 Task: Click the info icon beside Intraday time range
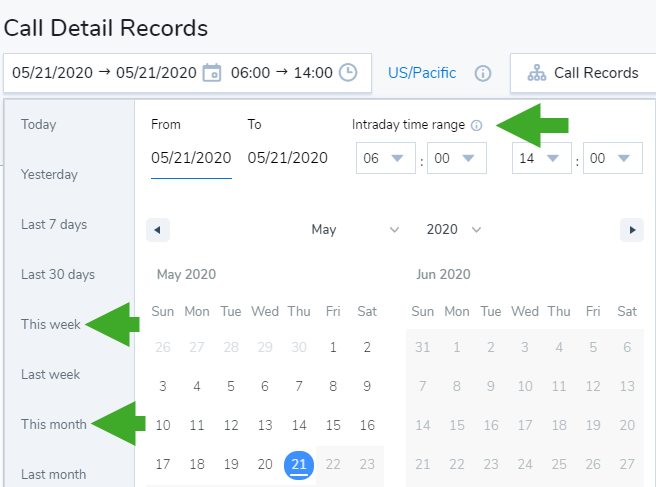click(x=477, y=125)
